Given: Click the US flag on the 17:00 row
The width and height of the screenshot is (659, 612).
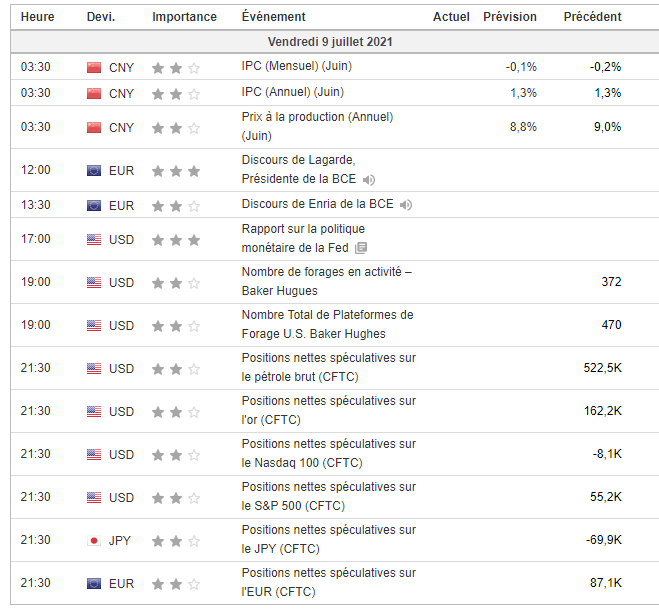Looking at the screenshot, I should [94, 240].
